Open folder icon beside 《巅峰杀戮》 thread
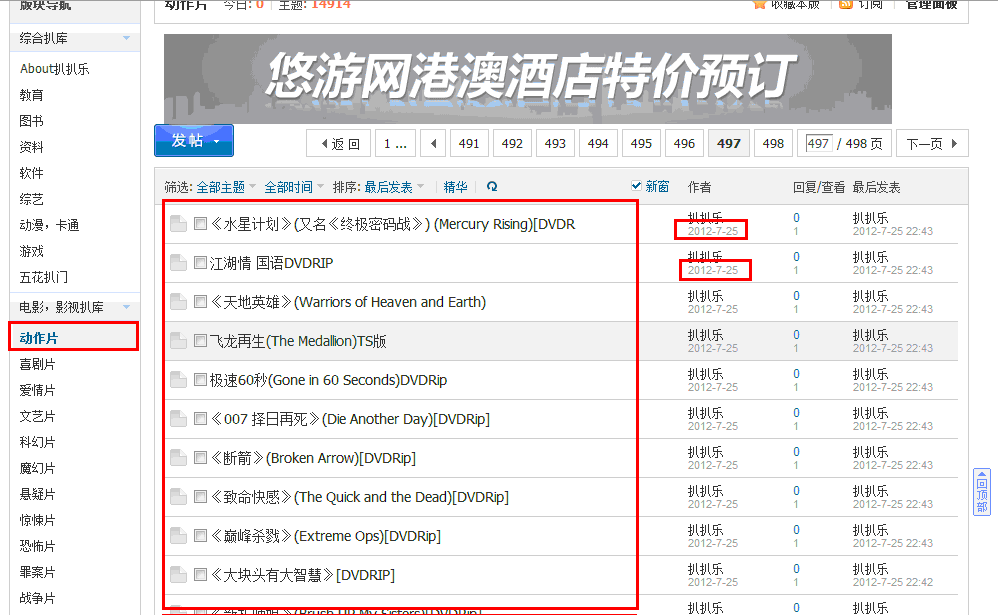998x615 pixels. (178, 536)
